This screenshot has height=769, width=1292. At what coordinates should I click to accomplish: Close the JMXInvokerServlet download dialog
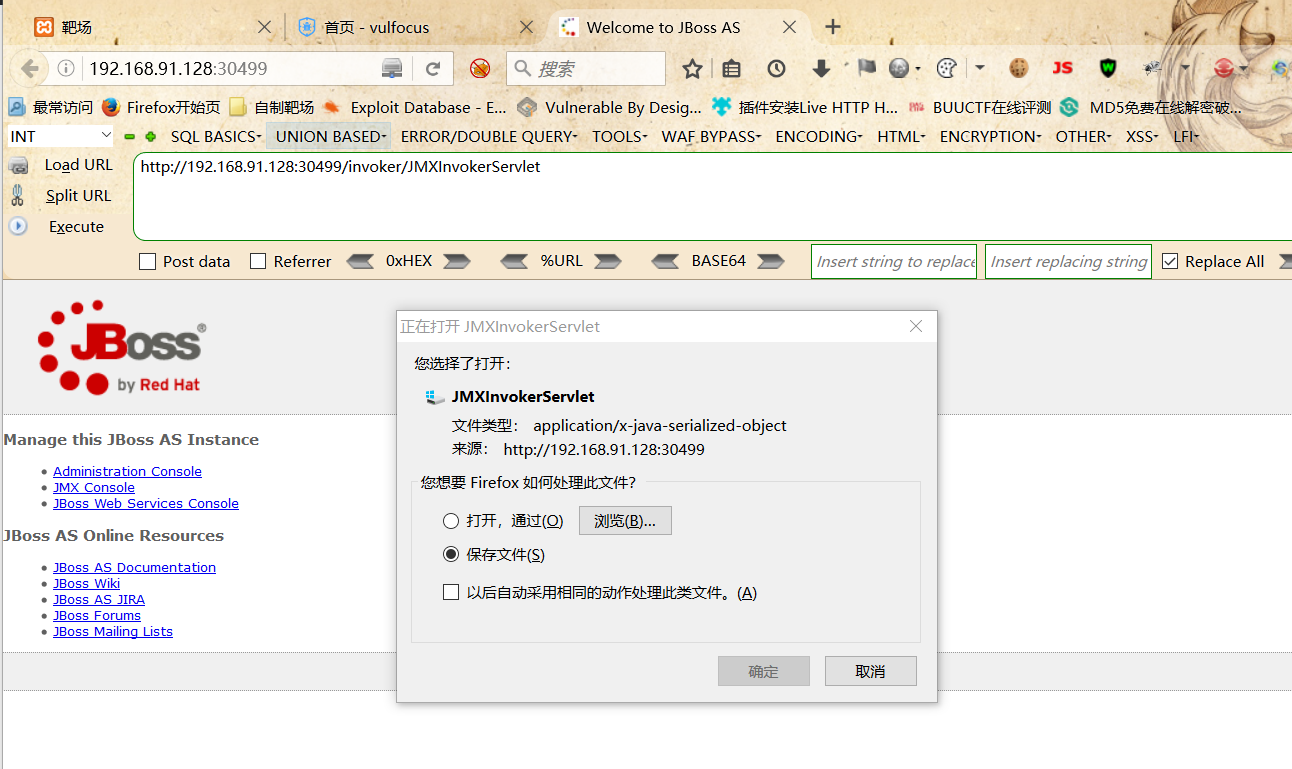(x=916, y=326)
